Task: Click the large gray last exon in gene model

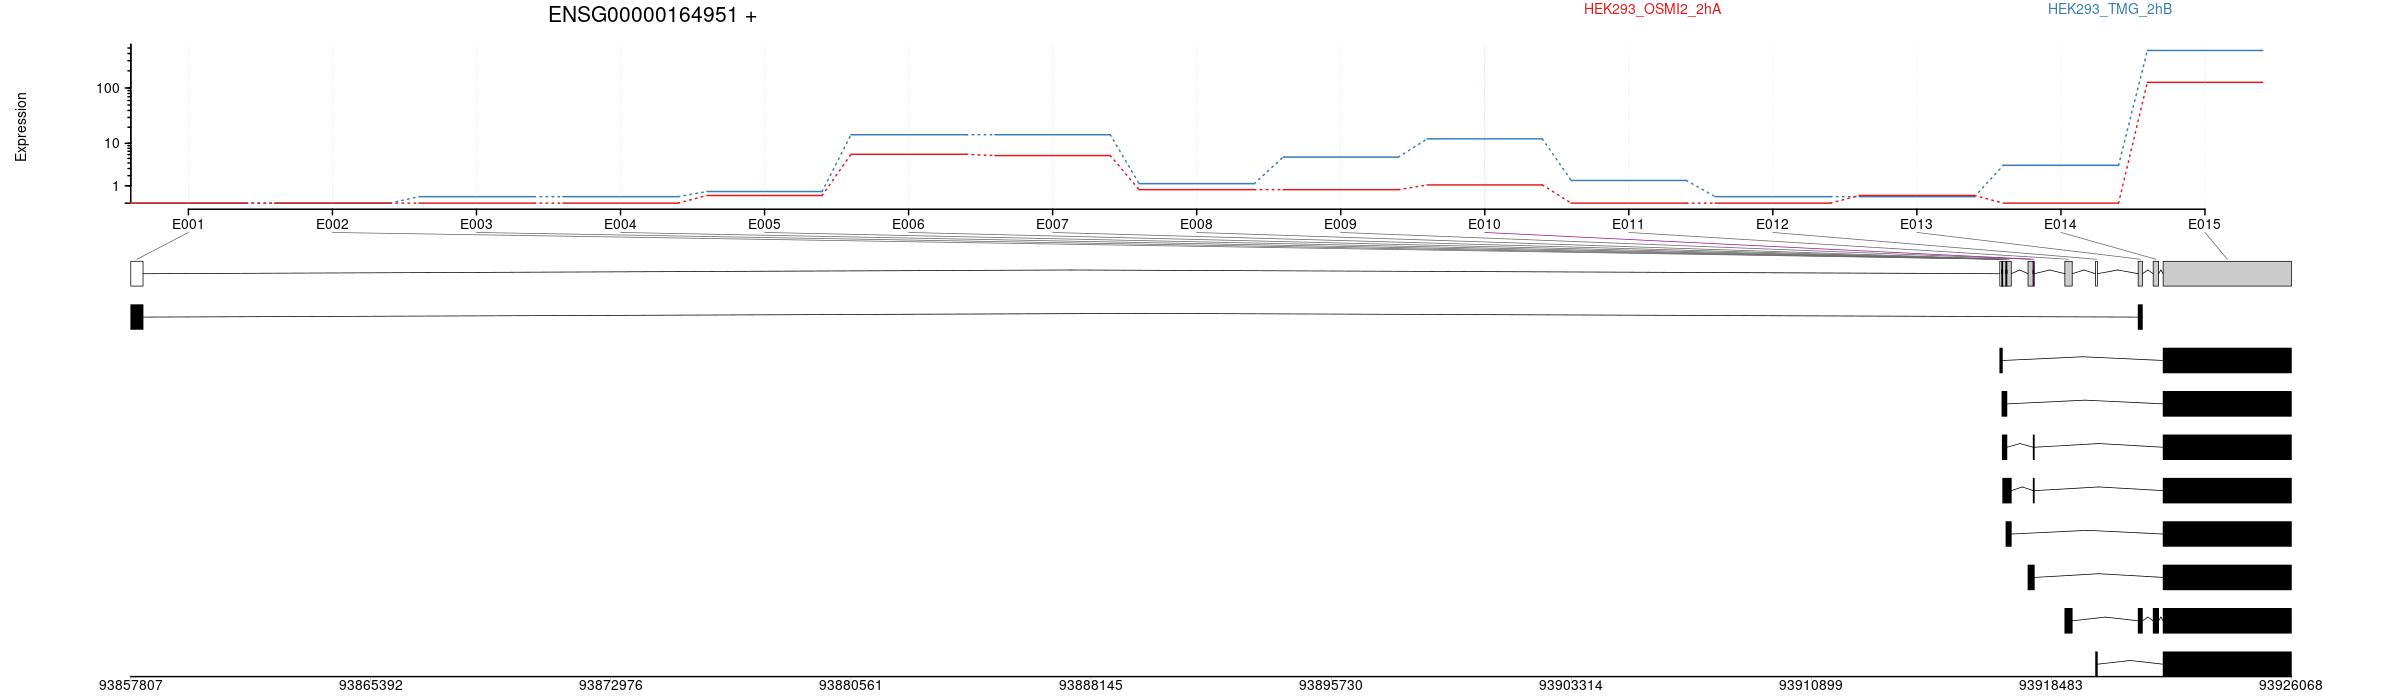Action: [x=2227, y=274]
